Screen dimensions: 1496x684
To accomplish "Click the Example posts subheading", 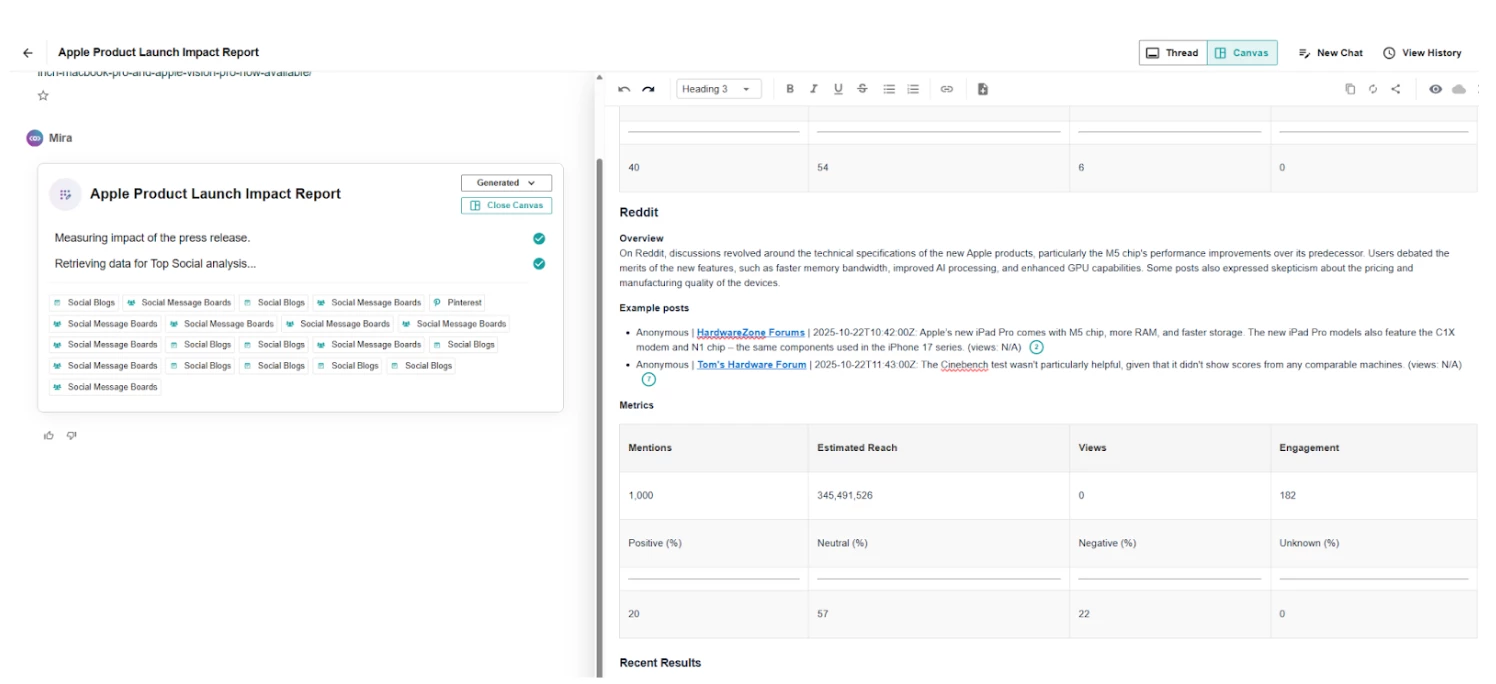I will pyautogui.click(x=654, y=308).
